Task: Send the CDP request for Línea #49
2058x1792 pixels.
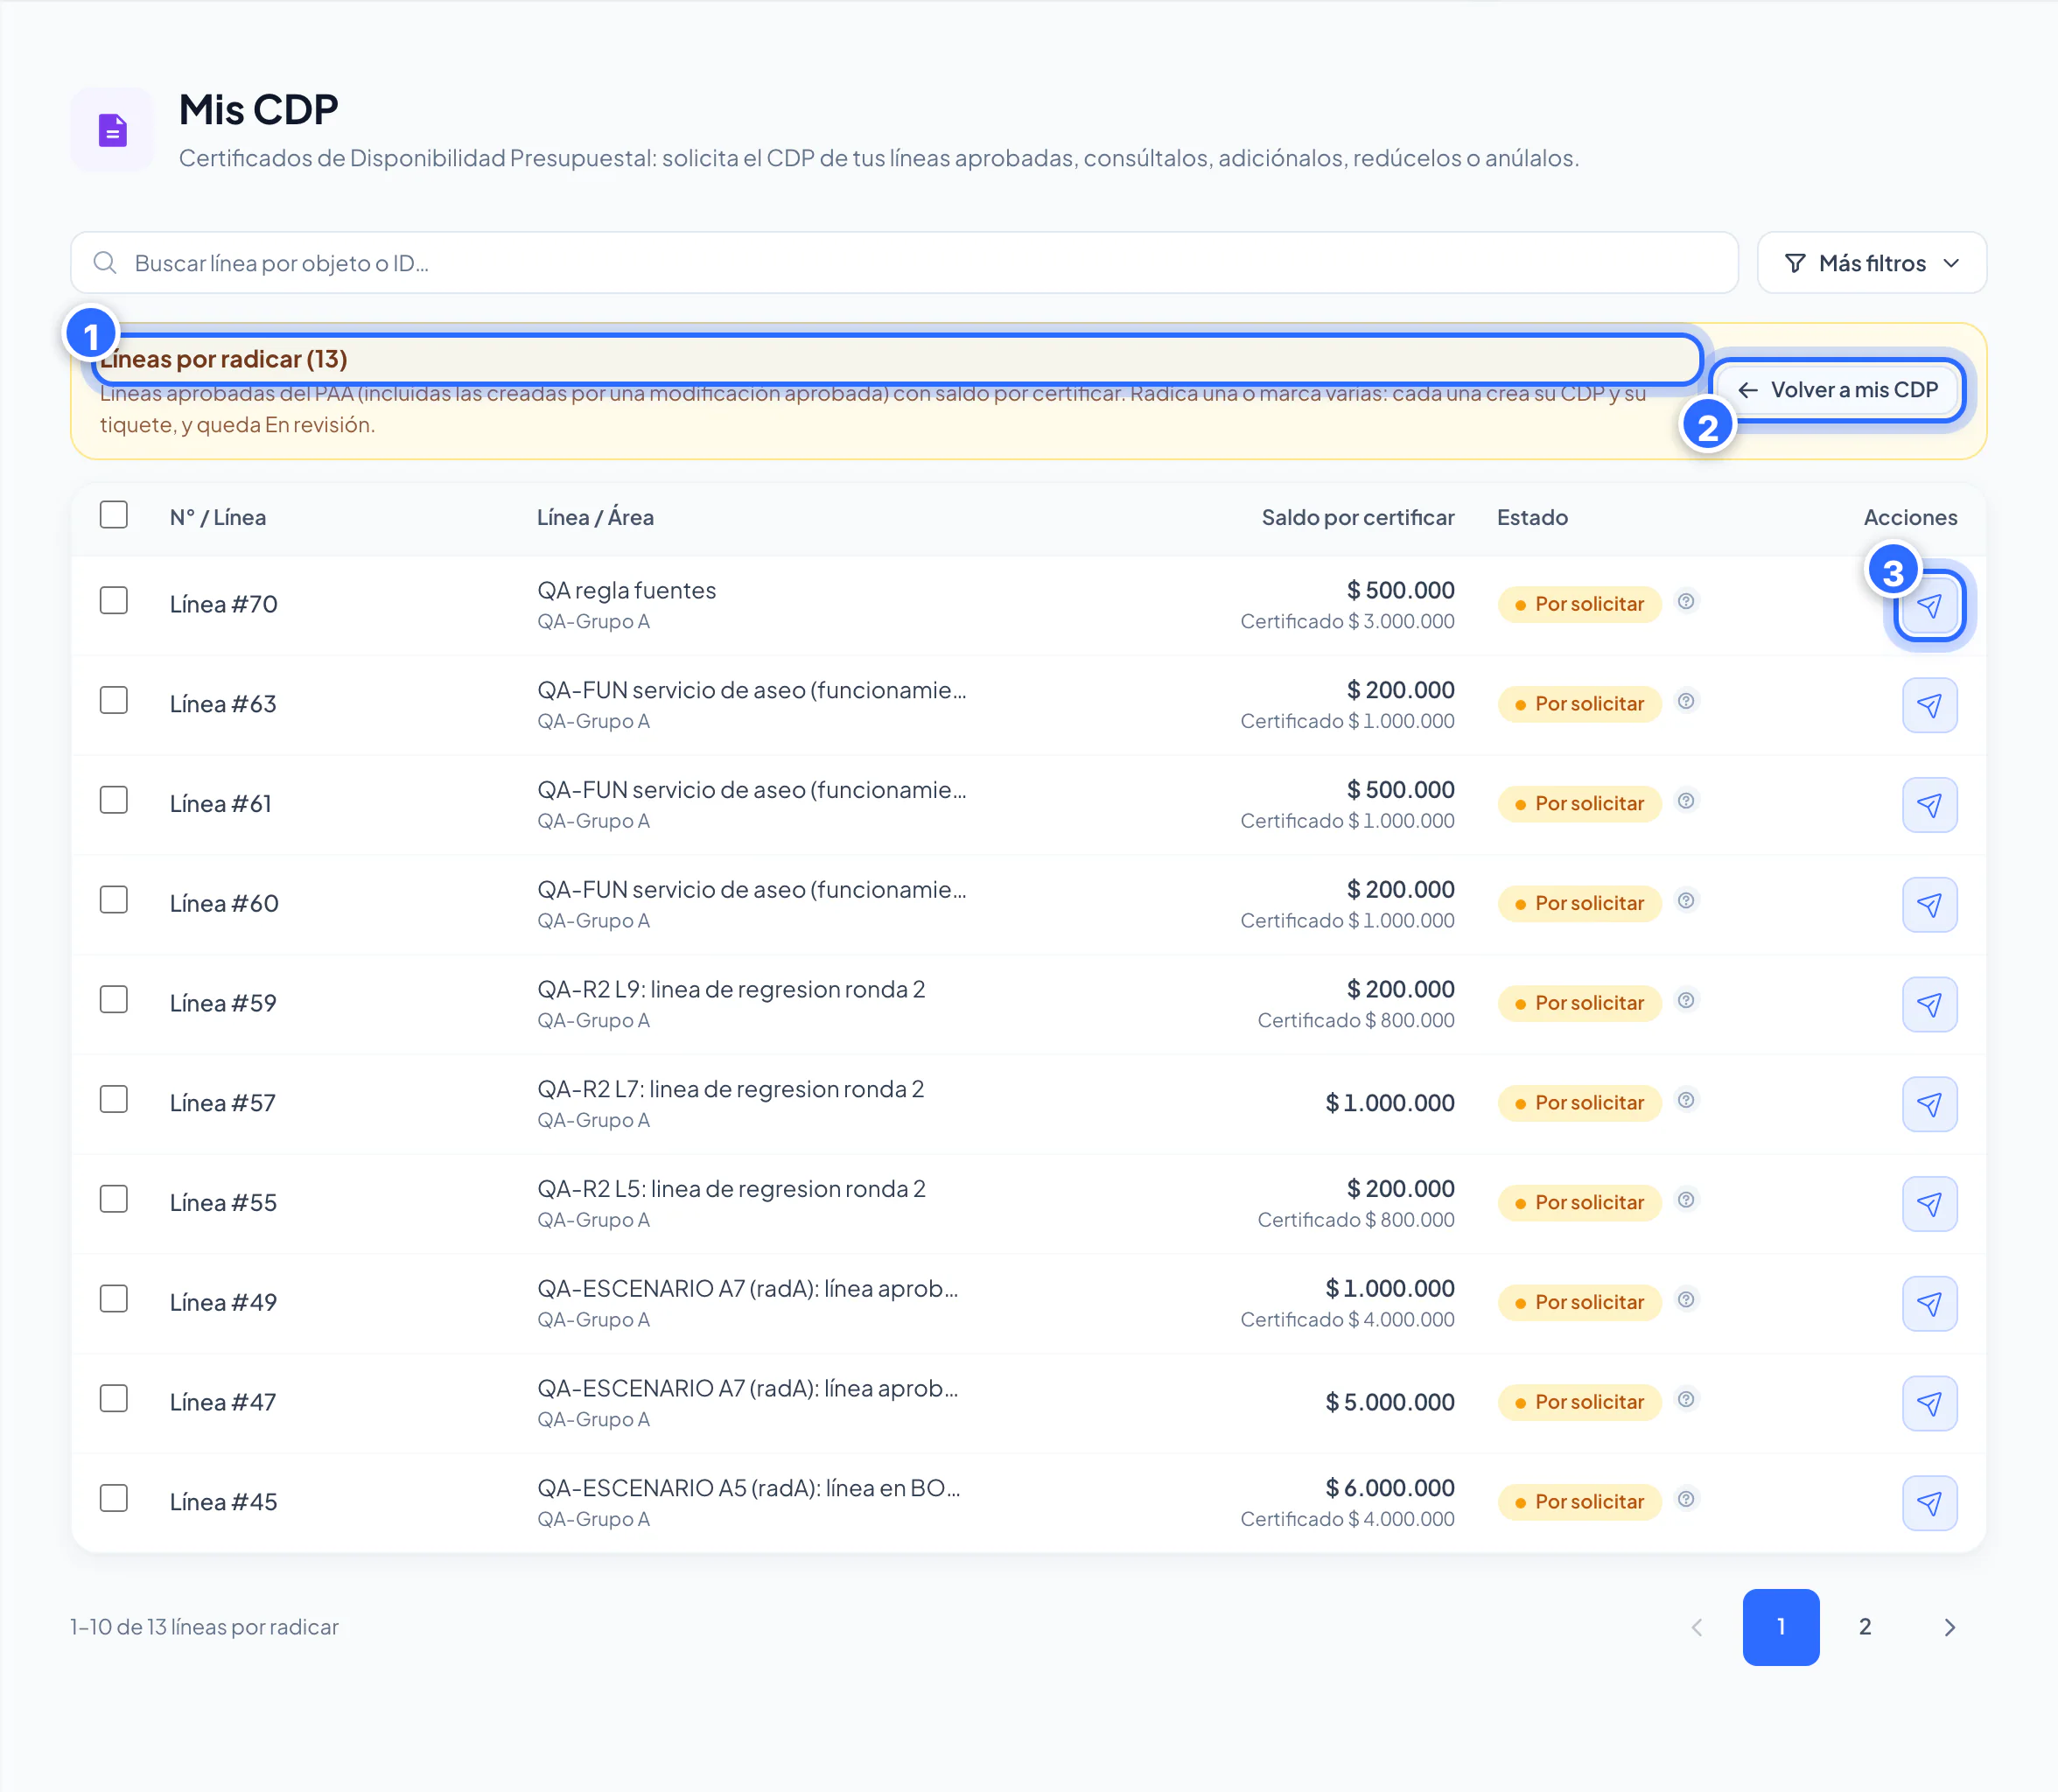Action: (x=1929, y=1304)
